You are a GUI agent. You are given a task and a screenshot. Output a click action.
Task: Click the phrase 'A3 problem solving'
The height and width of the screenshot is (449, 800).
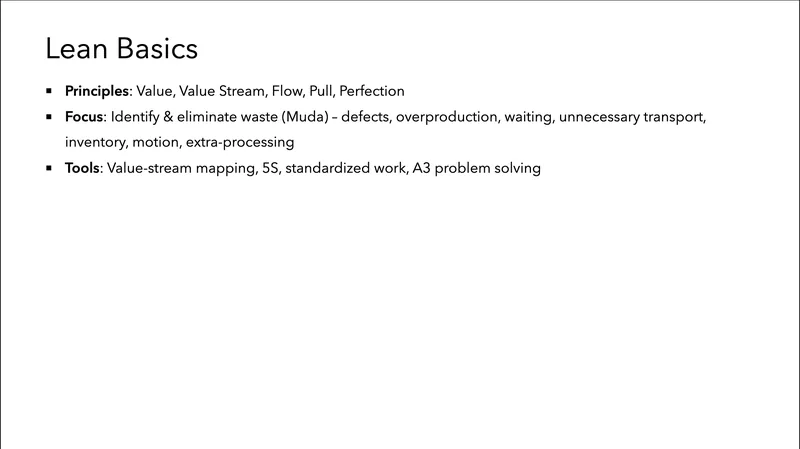476,169
